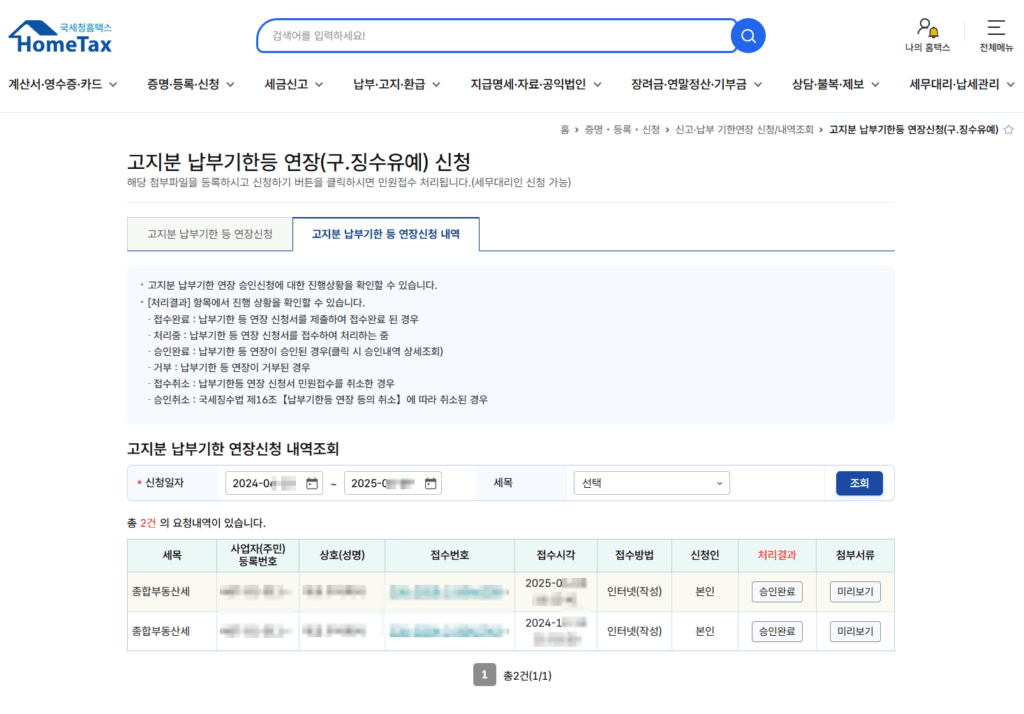Expand the 세목 선택 dropdown
1024x714 pixels.
(x=651, y=484)
